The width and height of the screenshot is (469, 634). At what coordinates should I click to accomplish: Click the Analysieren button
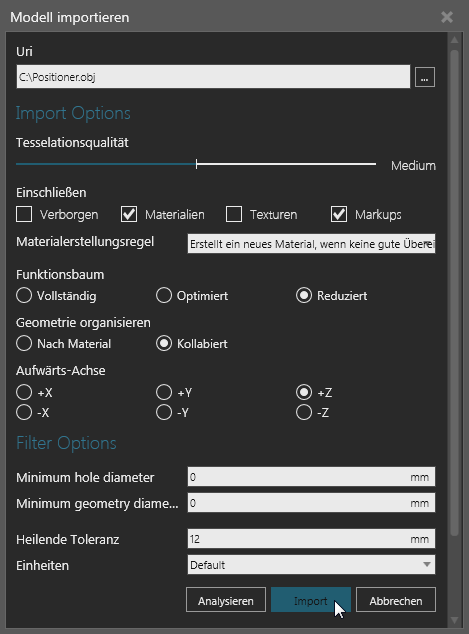click(226, 600)
